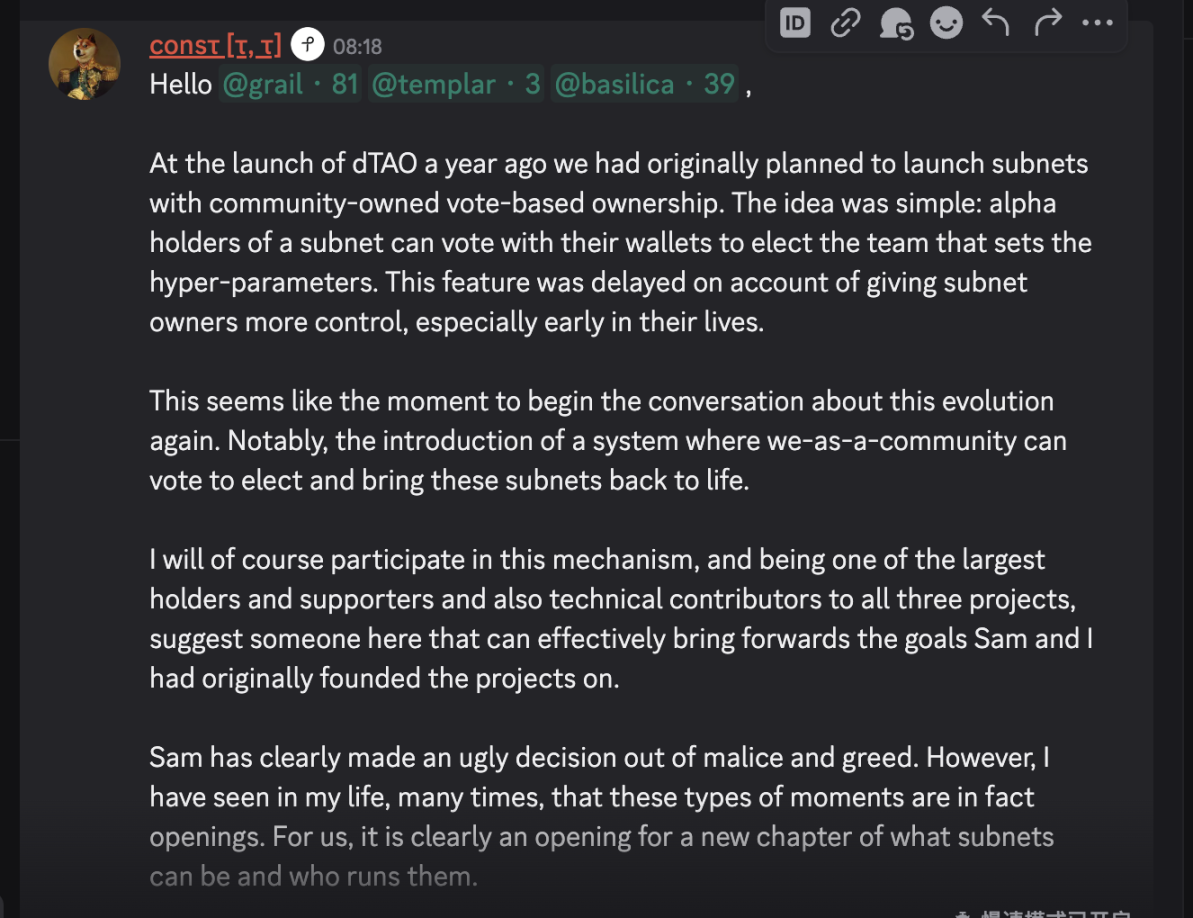Copy message link with the chain icon
The width and height of the screenshot is (1193, 918).
[846, 23]
